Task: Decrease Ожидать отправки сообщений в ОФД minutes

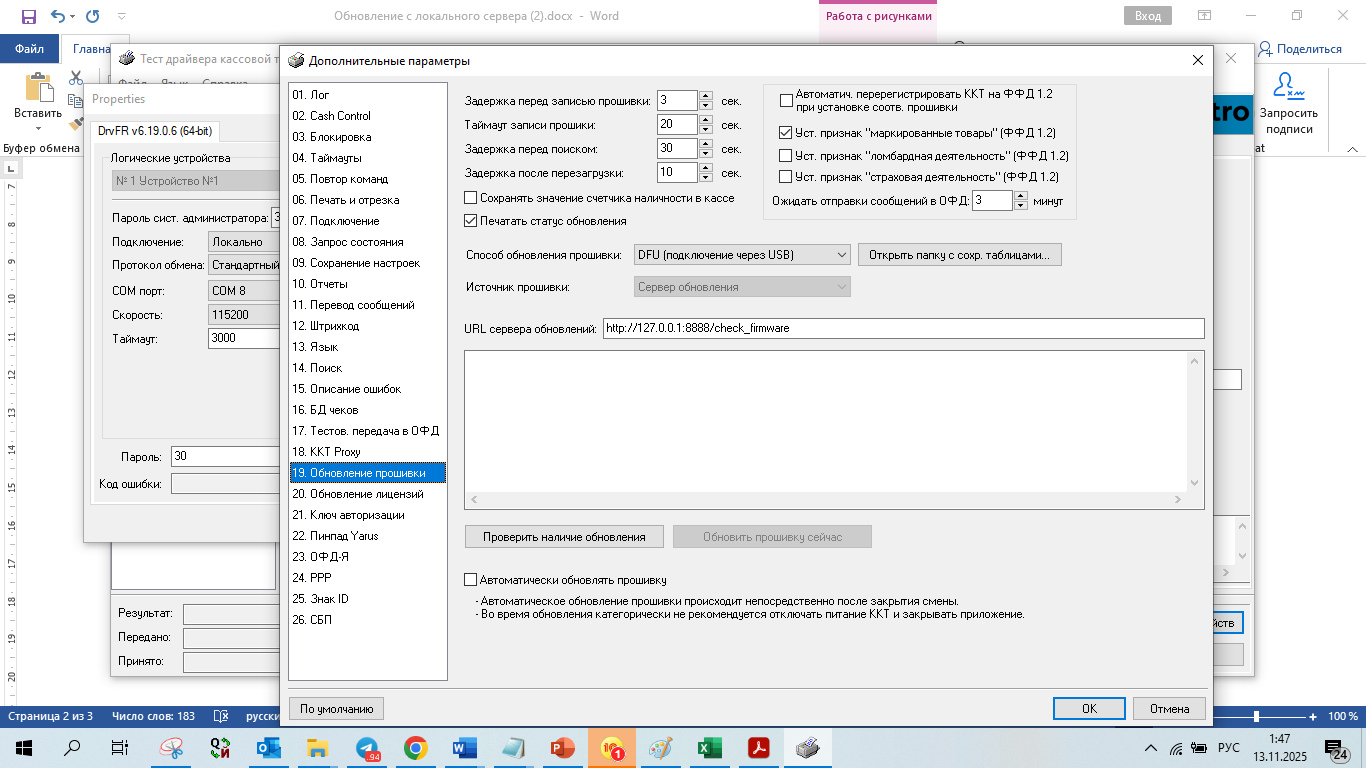Action: tap(1021, 206)
